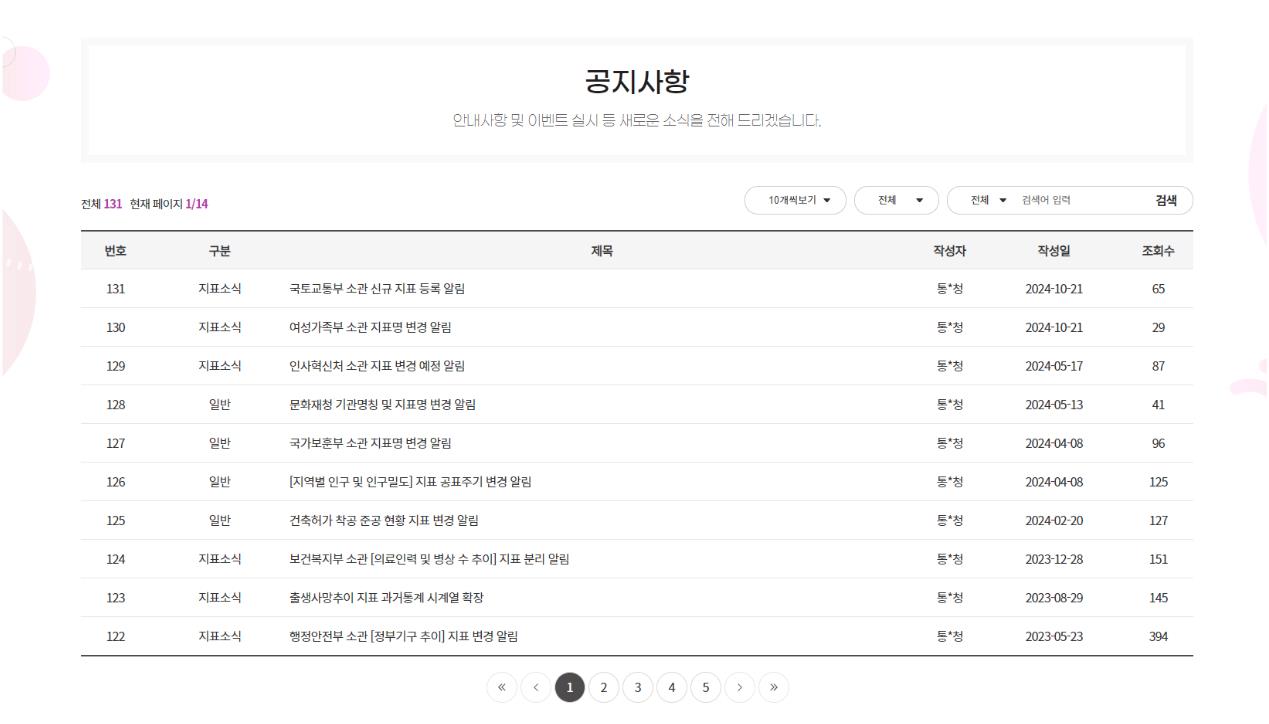
Task: Open notice 건축허가 착공 준공 현황 지표 변경 알림
Action: pos(384,521)
